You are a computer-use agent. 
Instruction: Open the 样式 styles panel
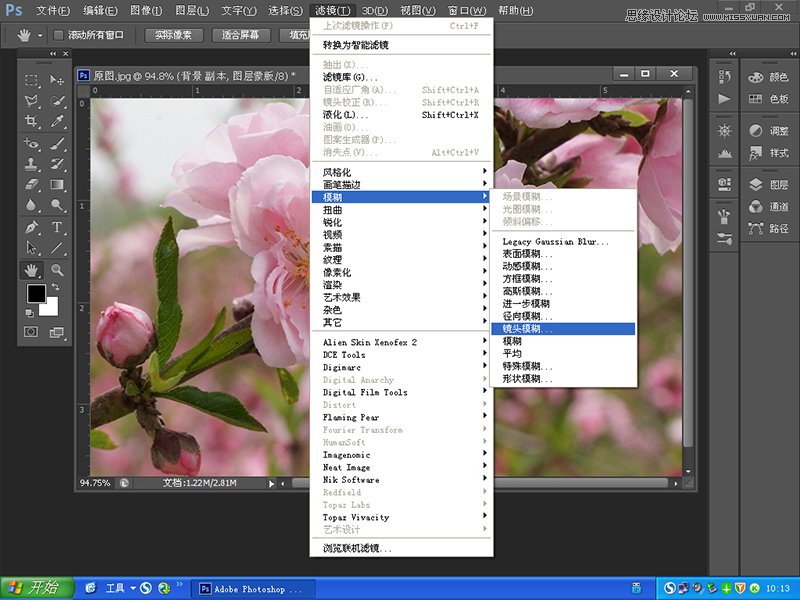point(768,153)
